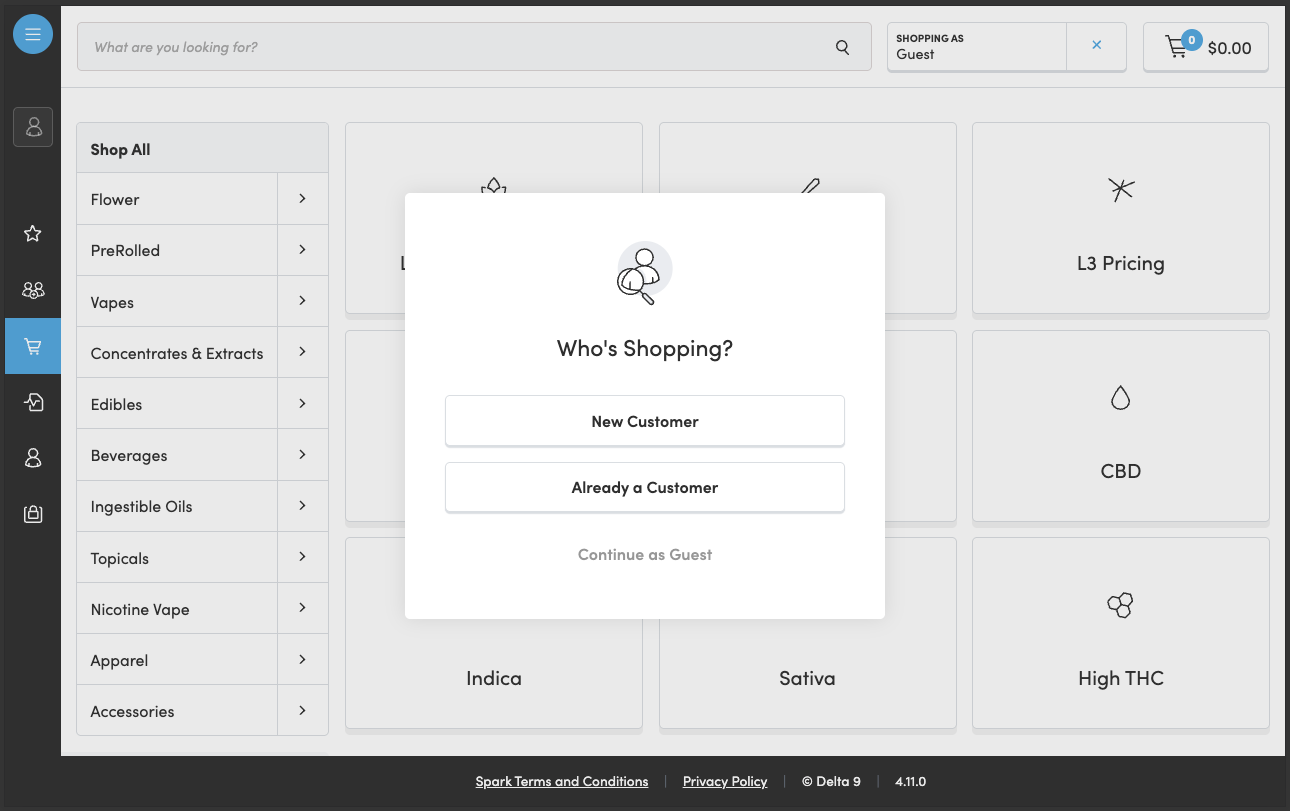
Task: Open the Beverages category
Action: tap(129, 455)
